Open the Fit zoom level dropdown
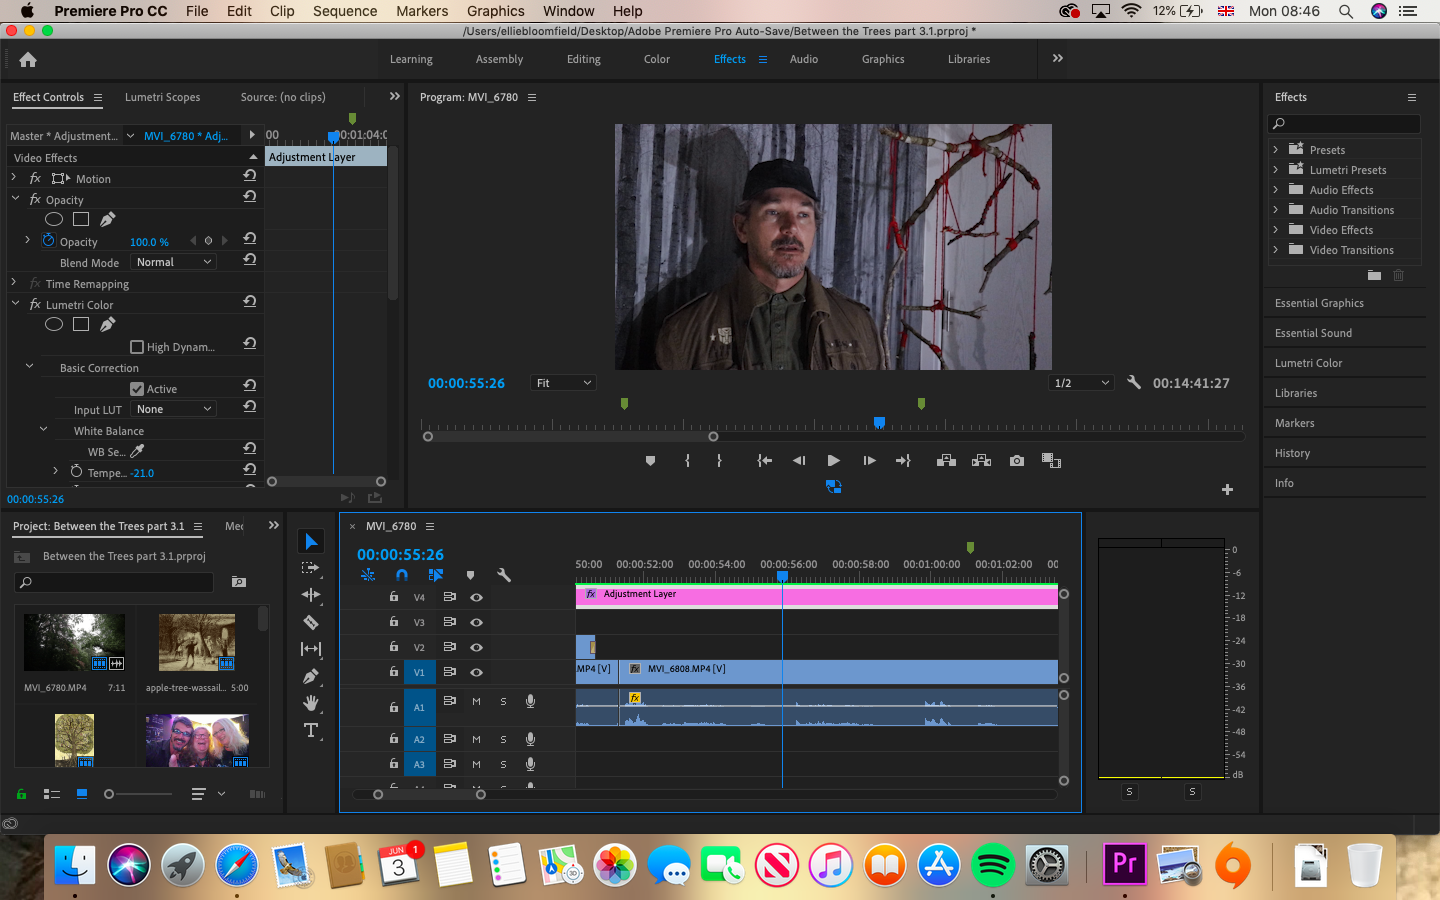The width and height of the screenshot is (1440, 900). pyautogui.click(x=564, y=383)
